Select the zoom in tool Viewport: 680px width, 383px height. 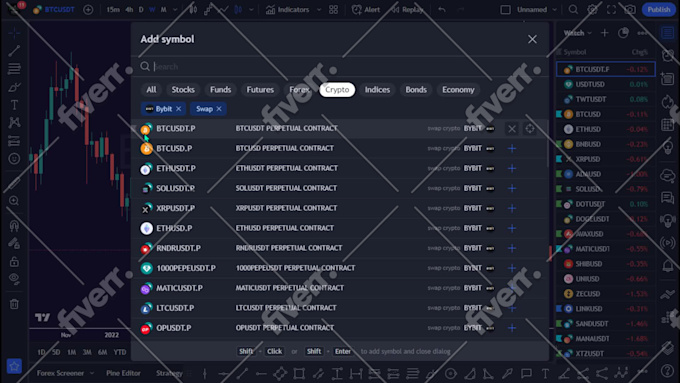(x=14, y=200)
